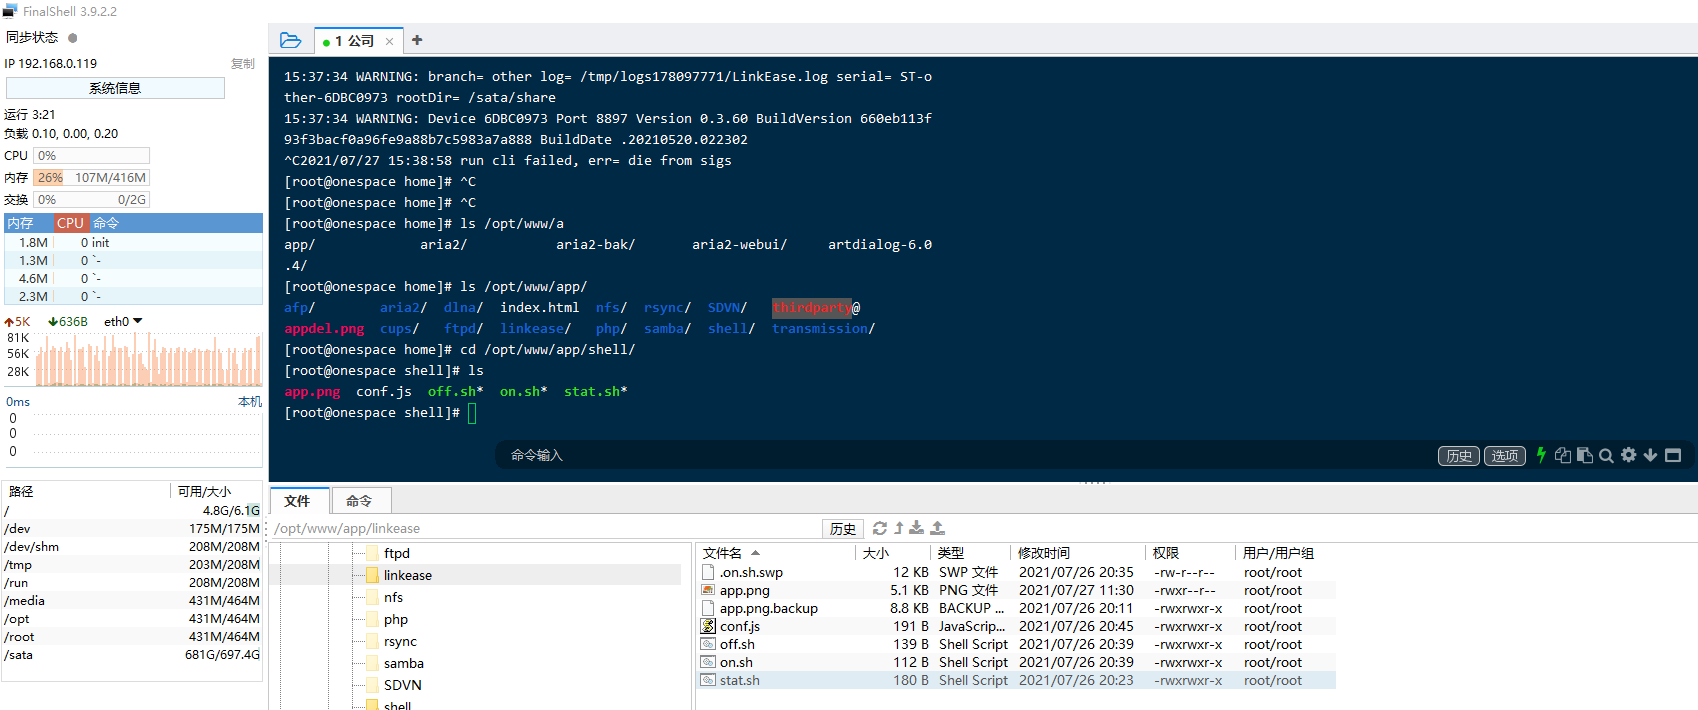This screenshot has width=1698, height=710.
Task: Click the green lightning quick command icon
Action: pyautogui.click(x=1541, y=455)
